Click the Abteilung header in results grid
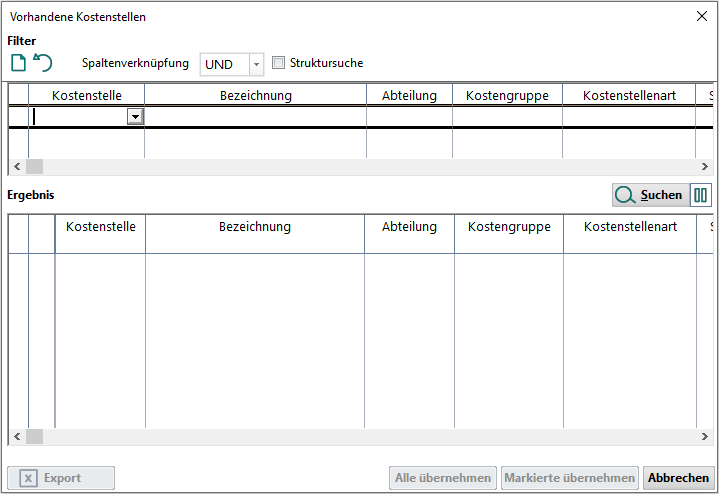Viewport: 719px width, 494px height. [x=409, y=227]
